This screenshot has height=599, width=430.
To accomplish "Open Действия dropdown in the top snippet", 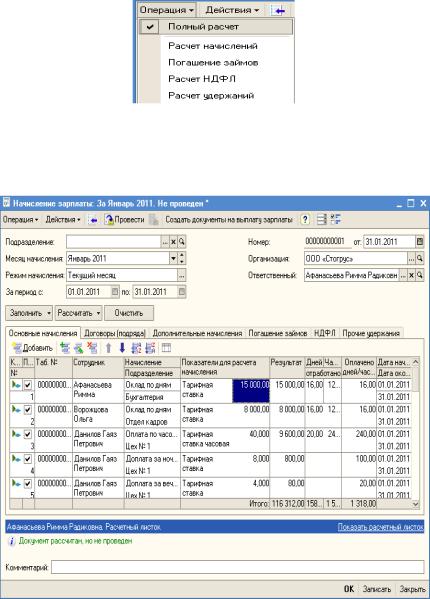I will pyautogui.click(x=232, y=10).
